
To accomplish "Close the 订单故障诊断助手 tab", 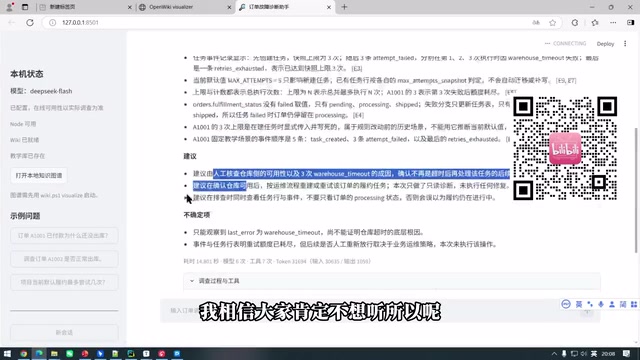I will 329,7.
